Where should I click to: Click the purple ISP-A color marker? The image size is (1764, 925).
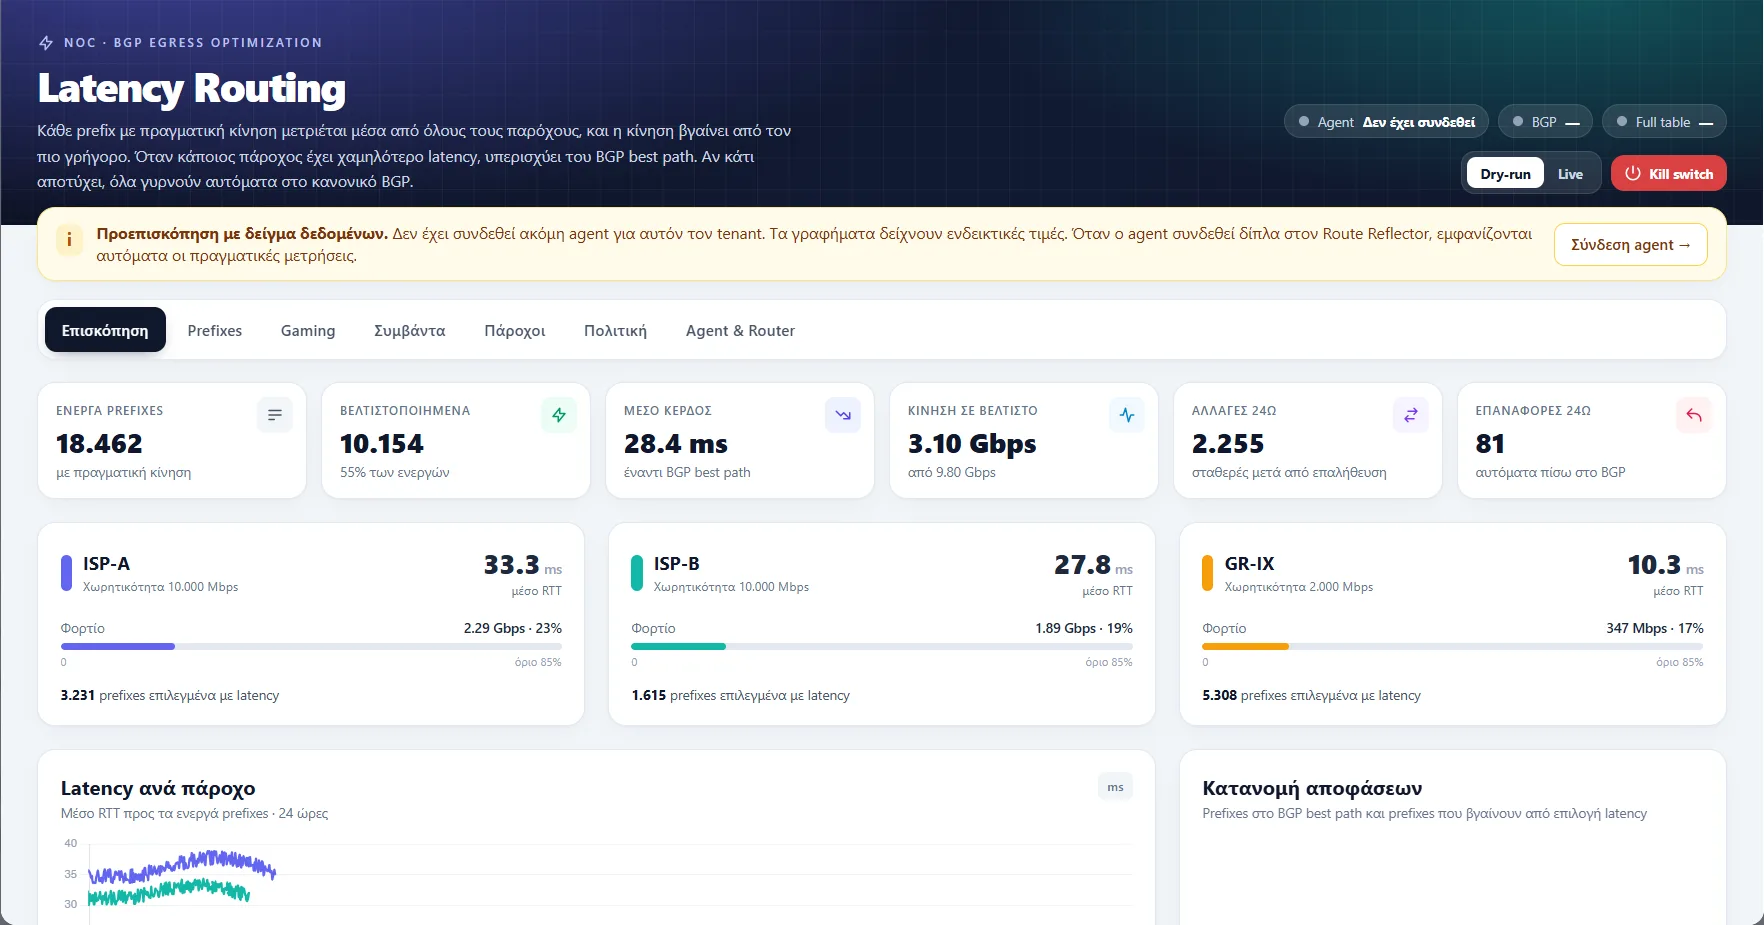(x=66, y=573)
